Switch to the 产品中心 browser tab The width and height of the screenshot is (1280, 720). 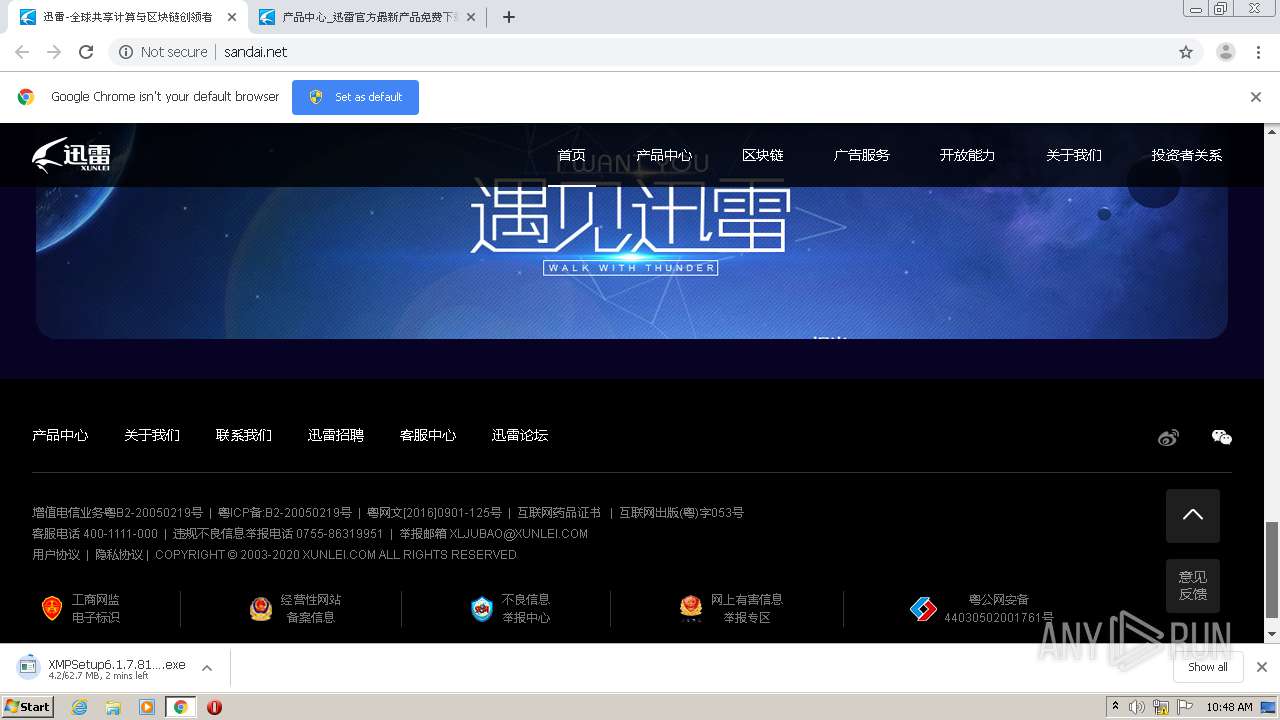[x=366, y=17]
